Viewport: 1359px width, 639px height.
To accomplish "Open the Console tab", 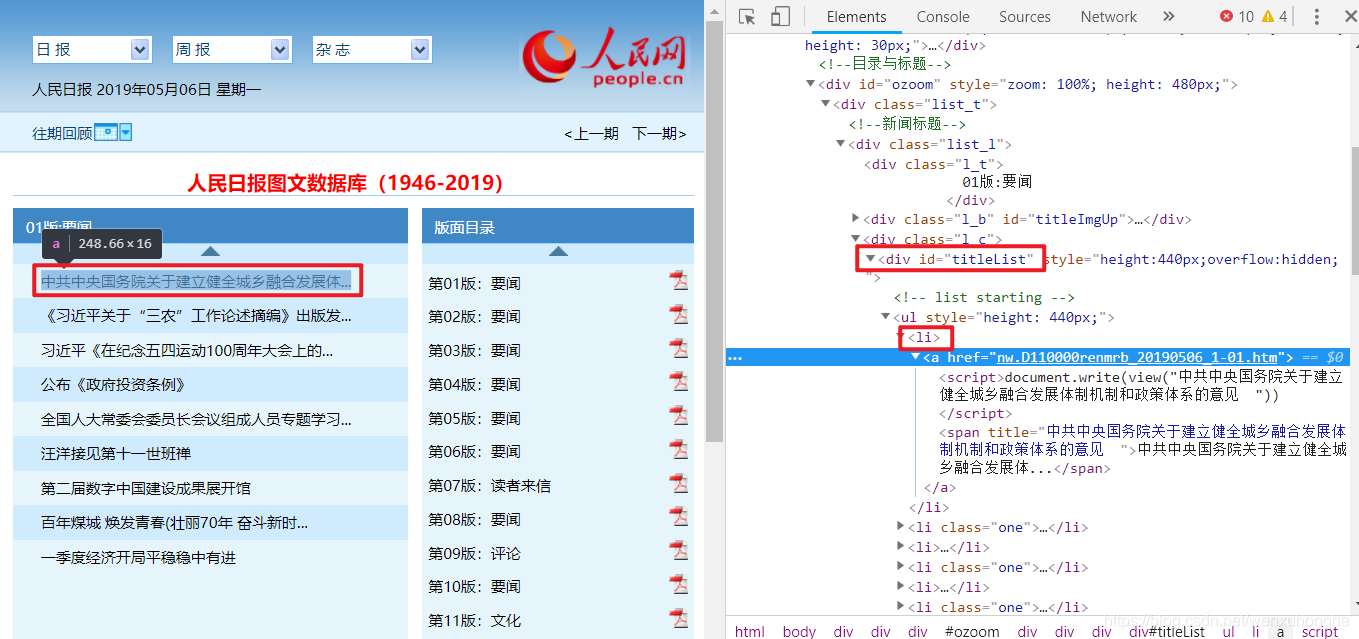I will coord(943,16).
